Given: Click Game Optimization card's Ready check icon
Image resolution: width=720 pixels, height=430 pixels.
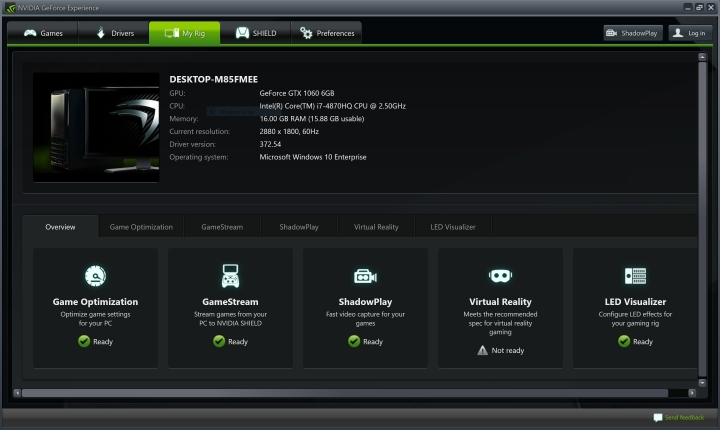Looking at the screenshot, I should pyautogui.click(x=84, y=341).
